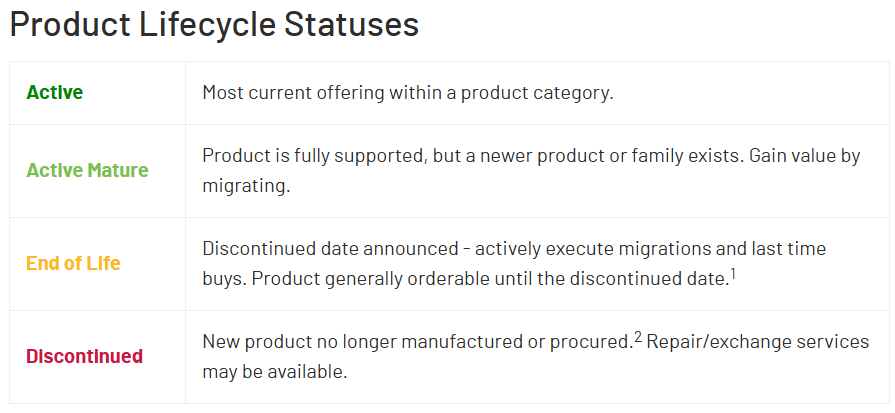
Task: Click the red "Discontinued" status label
Action: (x=84, y=356)
